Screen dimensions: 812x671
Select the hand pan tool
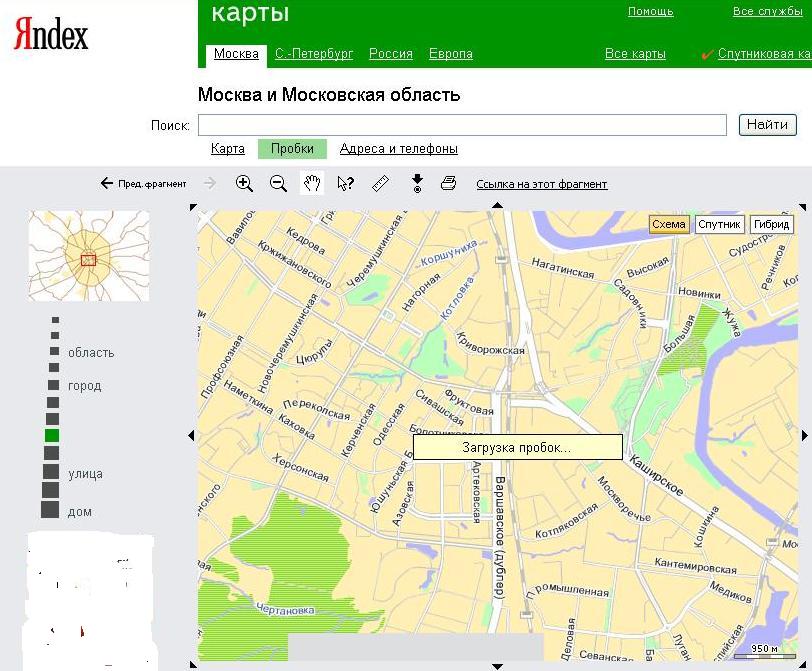312,183
